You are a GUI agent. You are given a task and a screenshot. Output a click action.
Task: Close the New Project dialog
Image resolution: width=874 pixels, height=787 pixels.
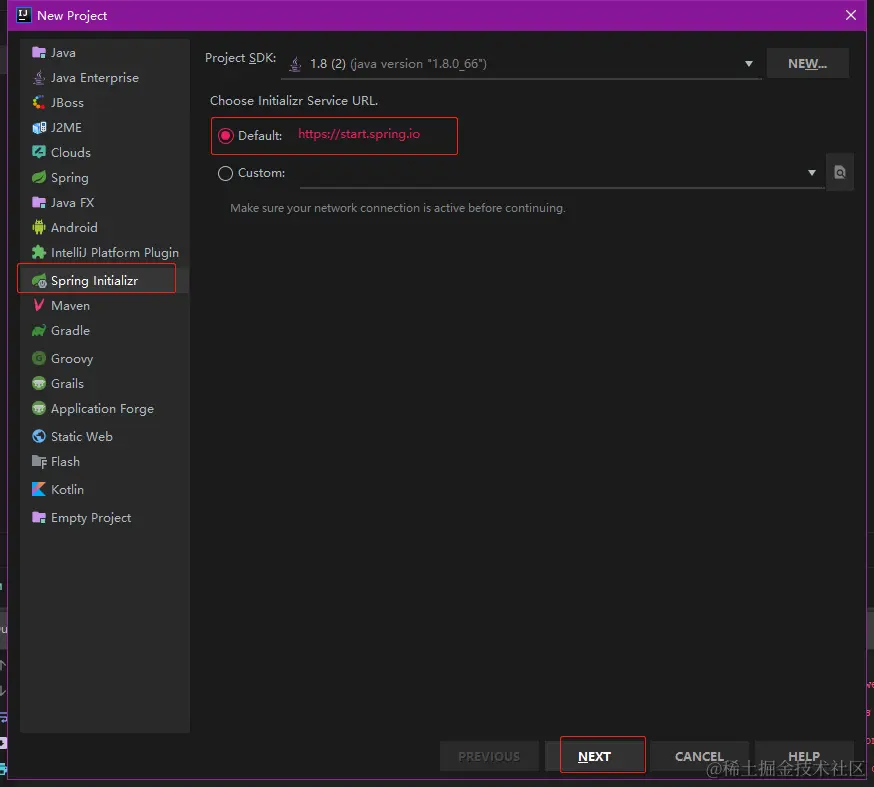[851, 15]
